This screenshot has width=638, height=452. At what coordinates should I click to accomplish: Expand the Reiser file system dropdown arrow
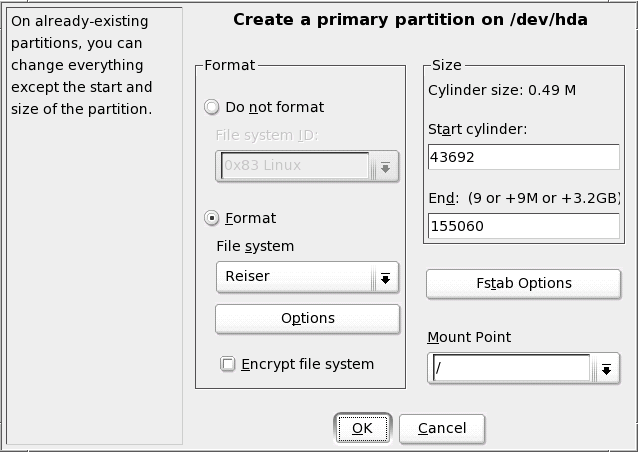385,276
